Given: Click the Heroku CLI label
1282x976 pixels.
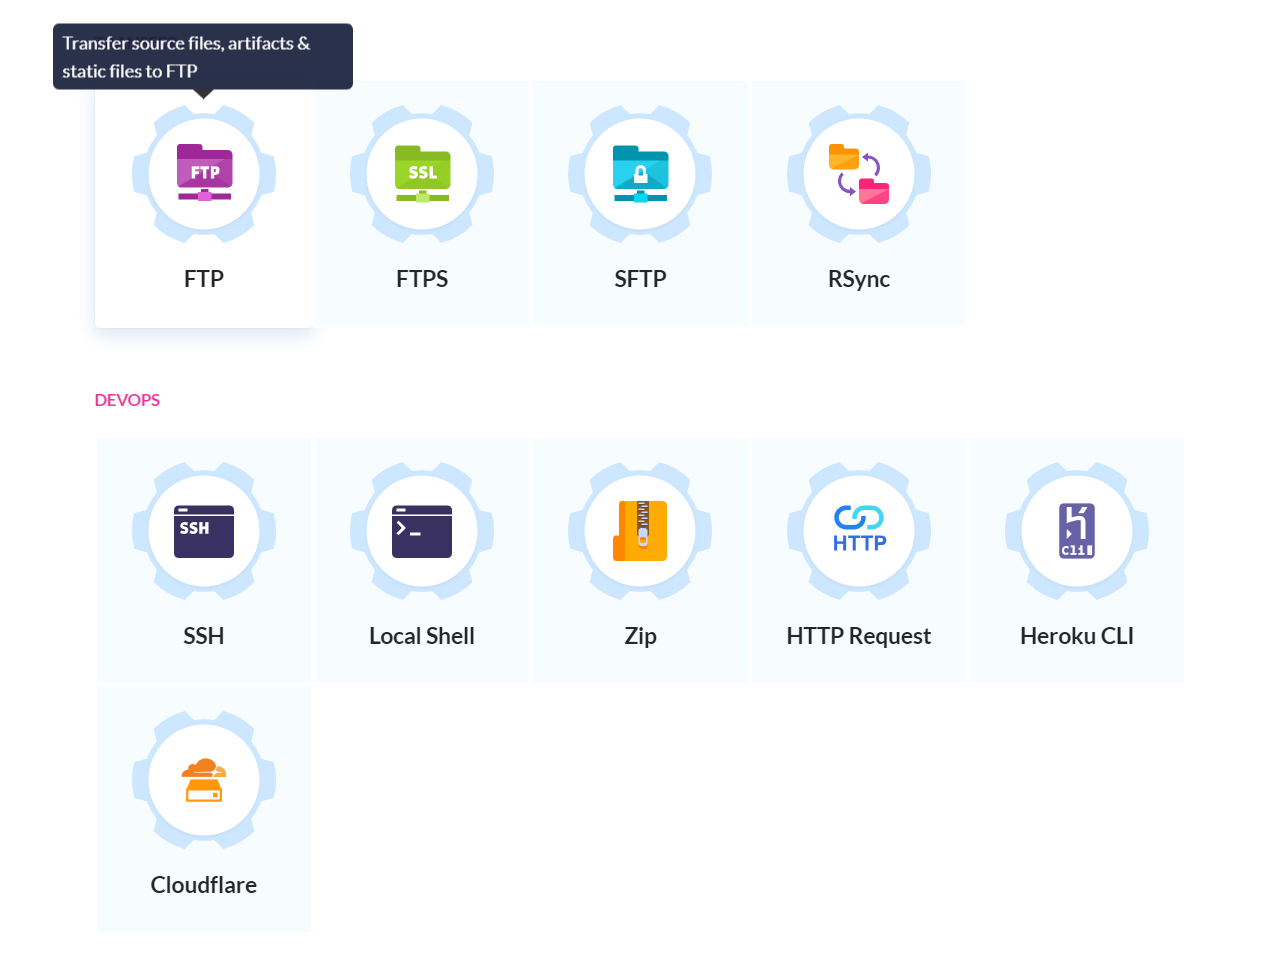Looking at the screenshot, I should point(1077,636).
